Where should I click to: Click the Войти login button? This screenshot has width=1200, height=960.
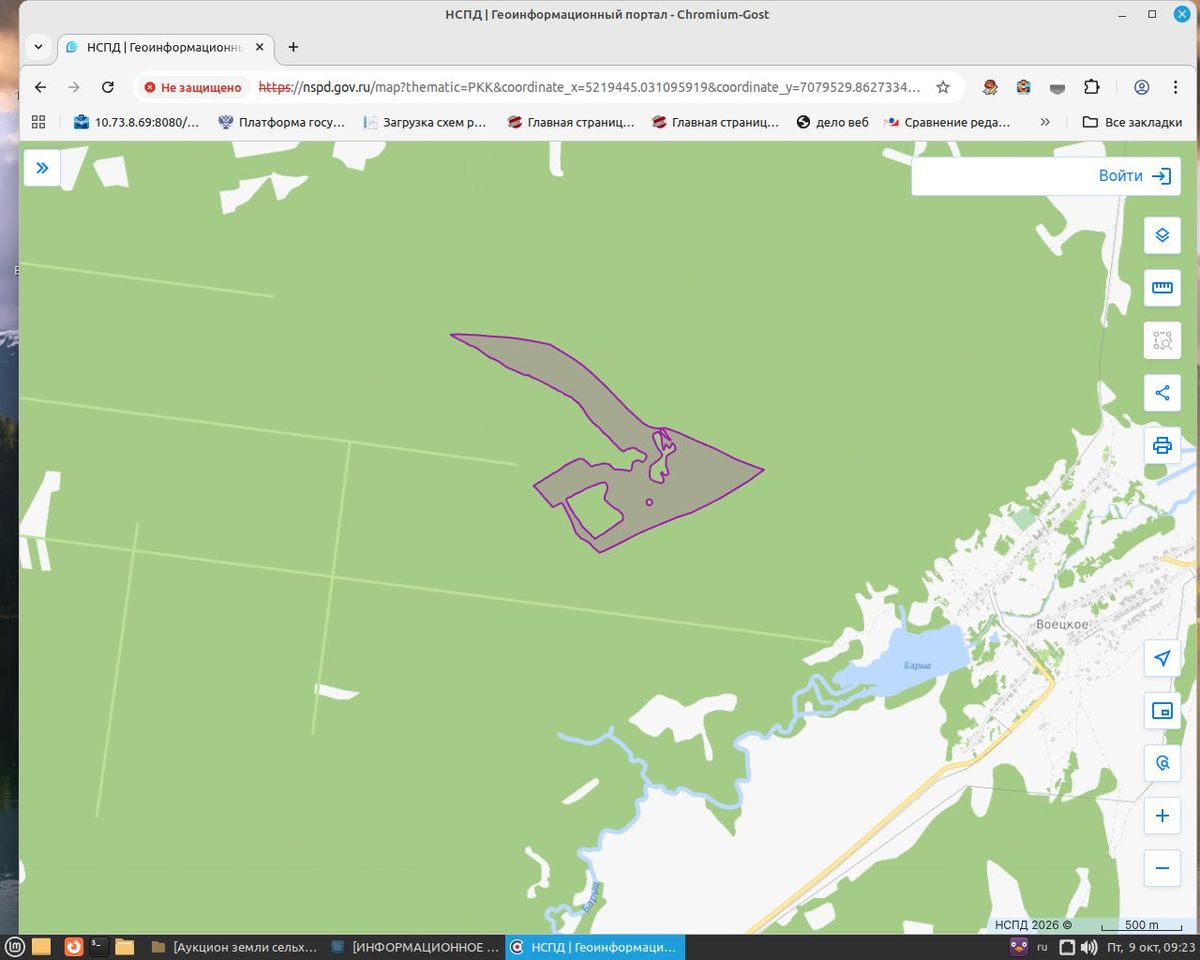[1134, 176]
